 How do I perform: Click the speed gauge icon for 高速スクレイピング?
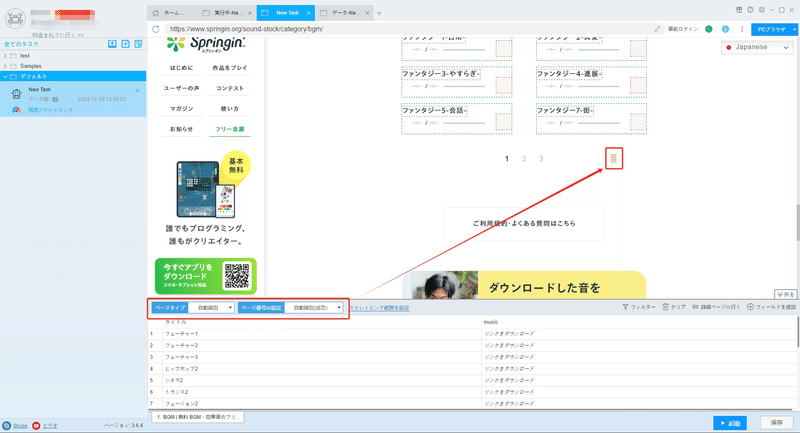click(16, 110)
